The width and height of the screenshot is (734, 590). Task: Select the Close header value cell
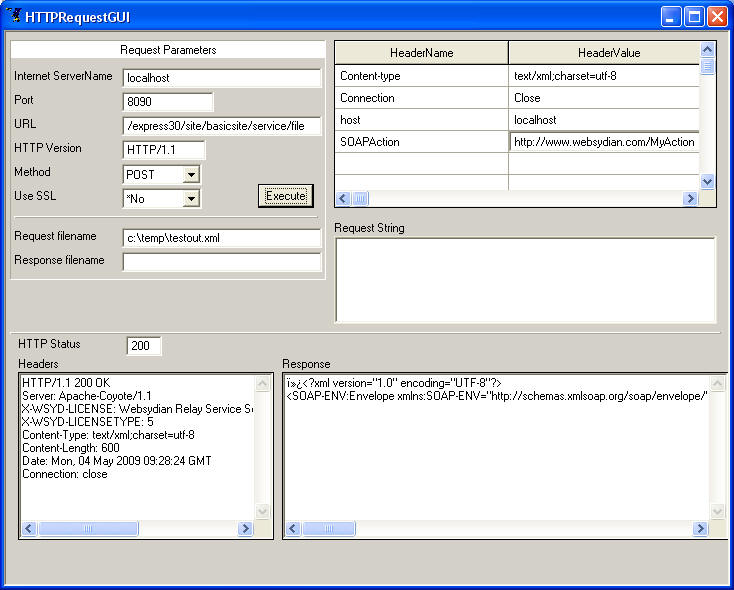pyautogui.click(x=604, y=98)
